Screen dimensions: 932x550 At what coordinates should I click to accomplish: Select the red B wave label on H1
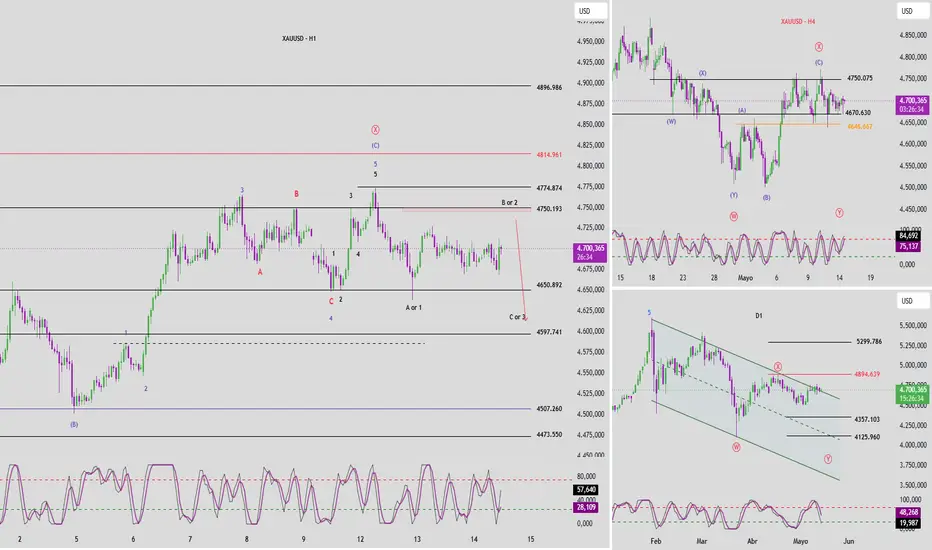tap(296, 194)
